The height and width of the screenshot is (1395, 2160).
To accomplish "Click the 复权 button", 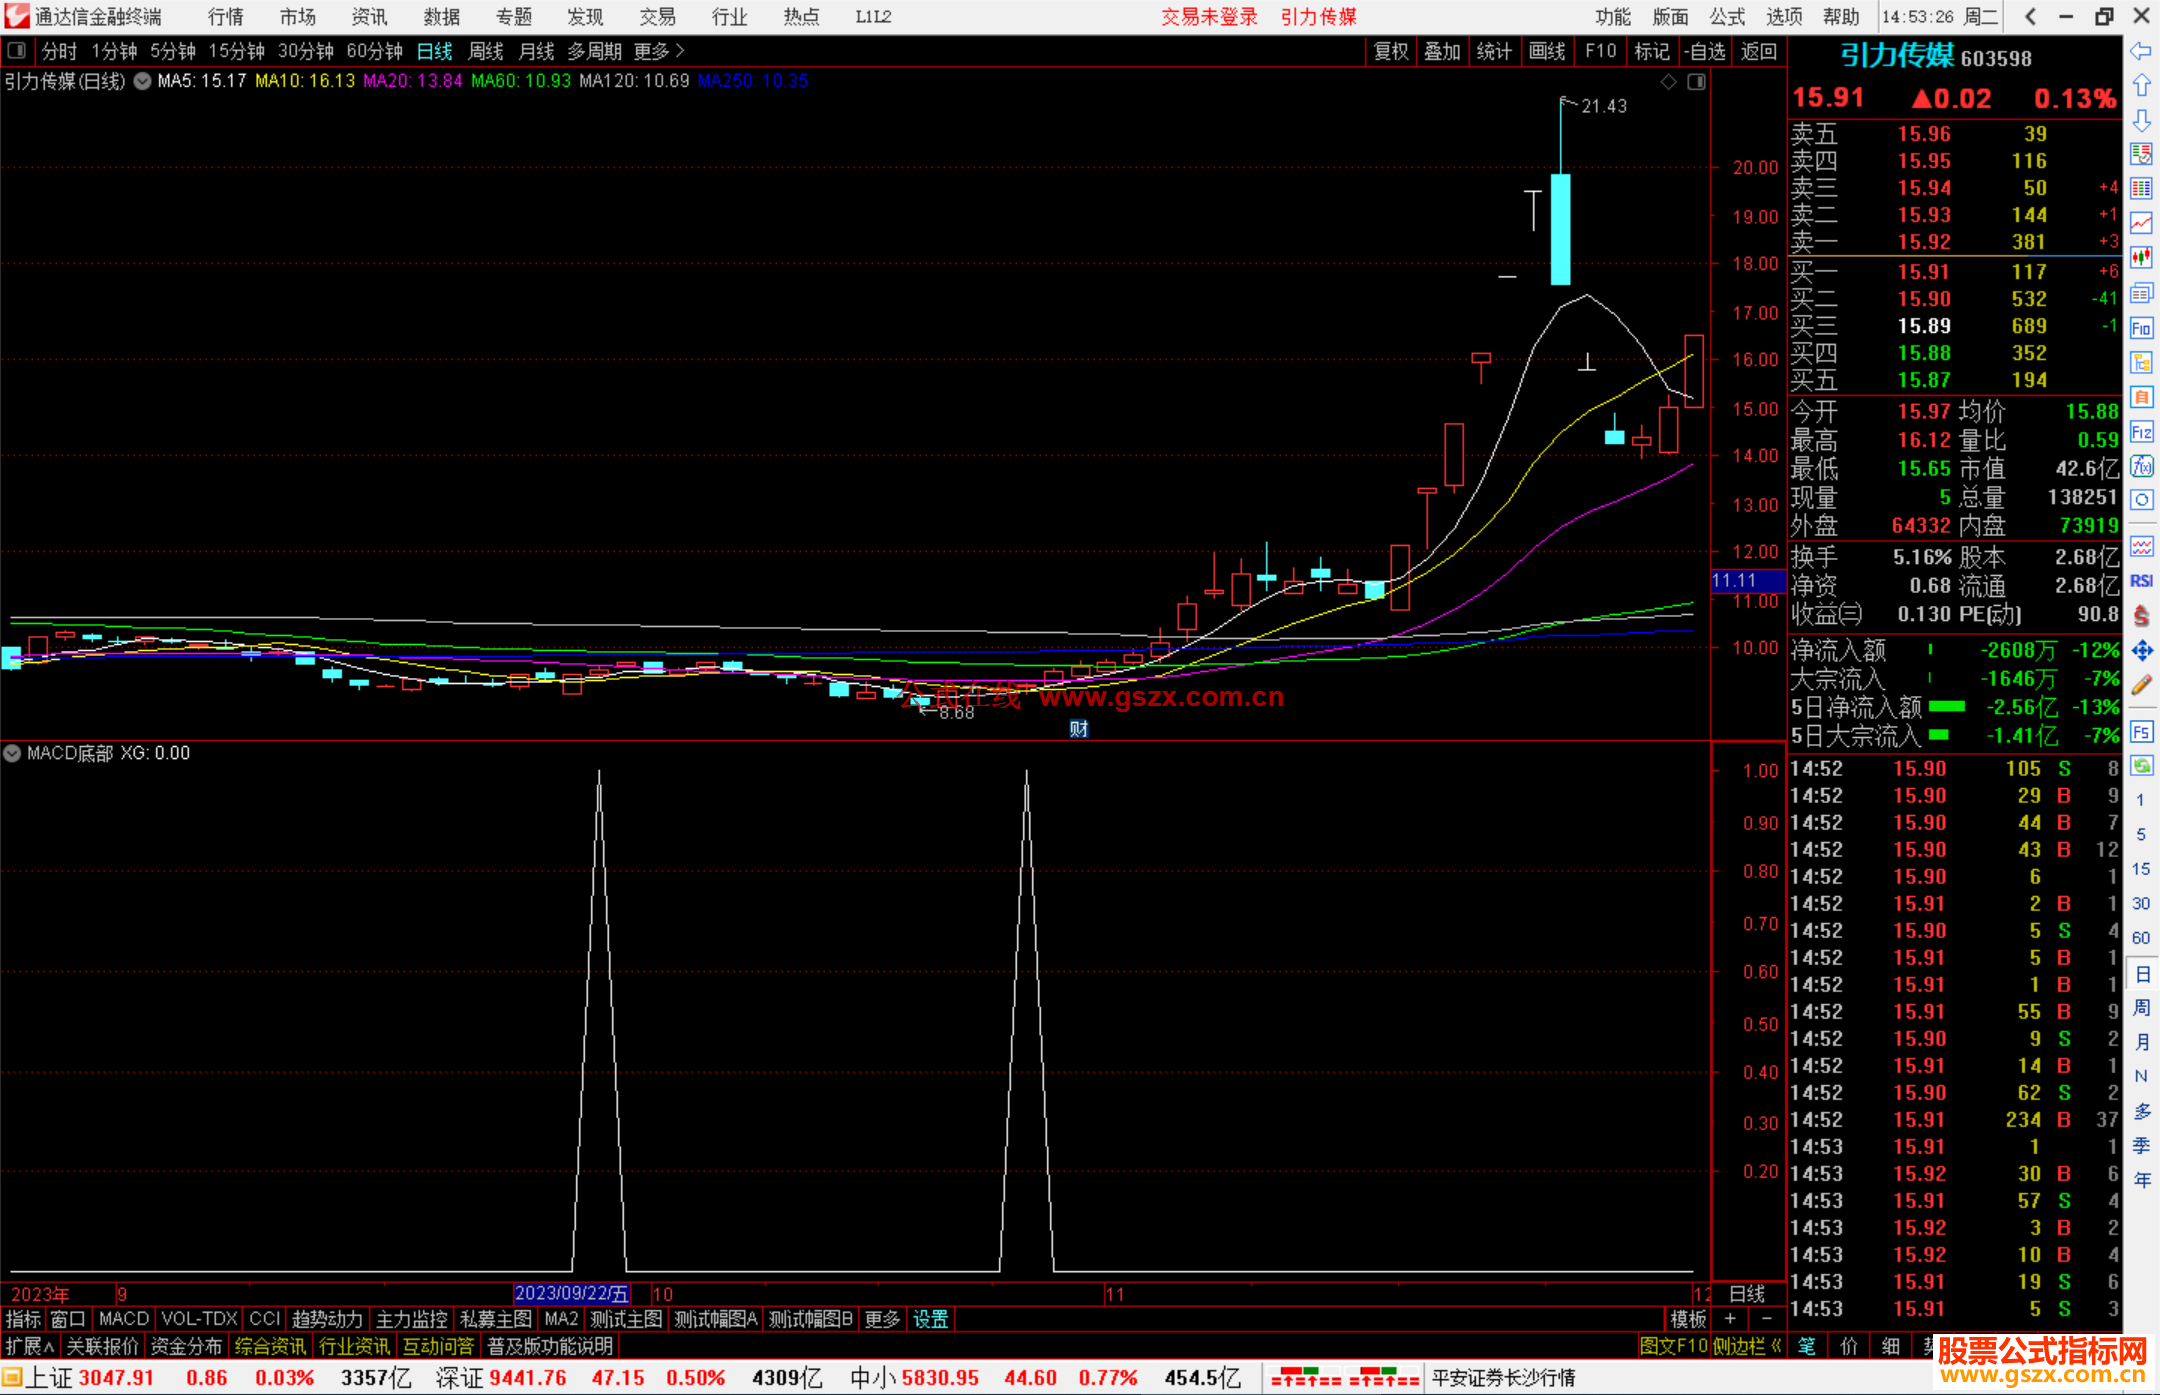I will 1390,51.
